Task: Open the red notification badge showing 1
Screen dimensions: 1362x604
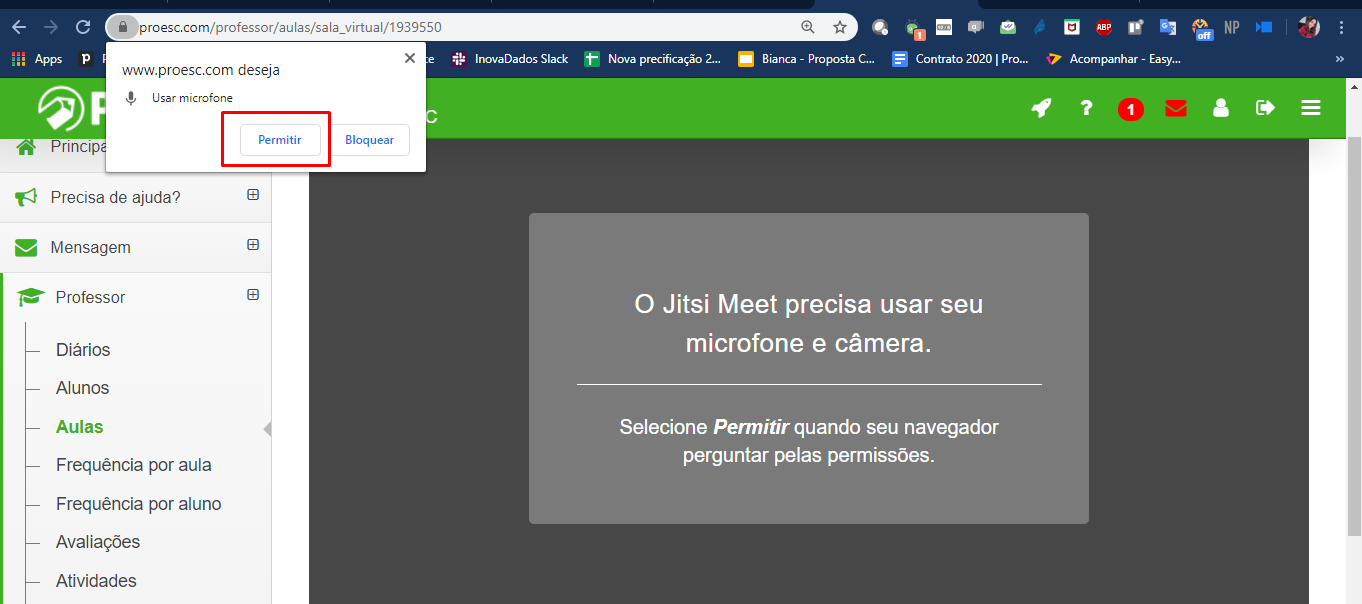Action: coord(1130,109)
